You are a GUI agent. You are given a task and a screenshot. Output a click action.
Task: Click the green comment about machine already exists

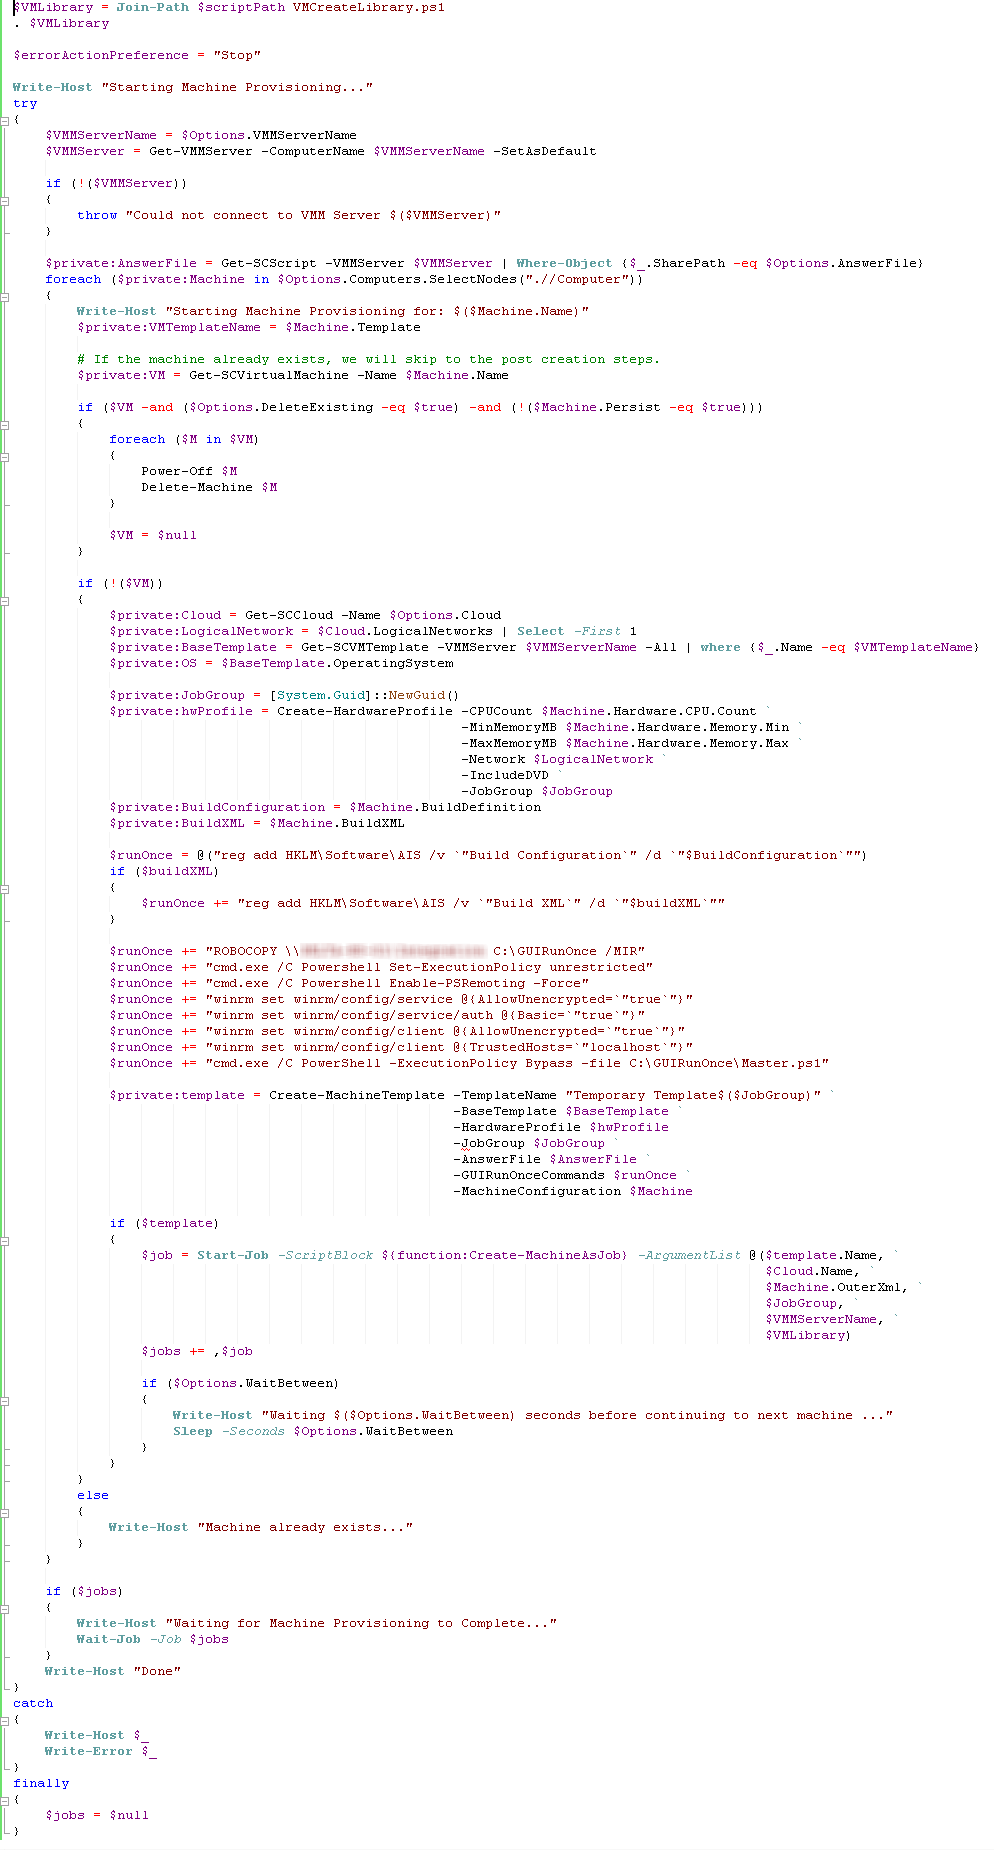point(368,359)
